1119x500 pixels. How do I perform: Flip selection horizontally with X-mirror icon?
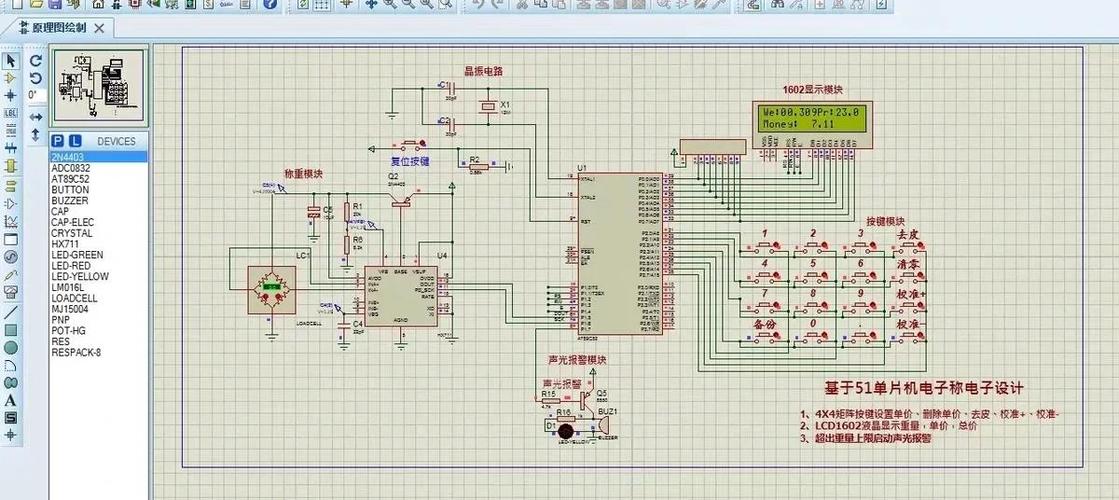36,116
